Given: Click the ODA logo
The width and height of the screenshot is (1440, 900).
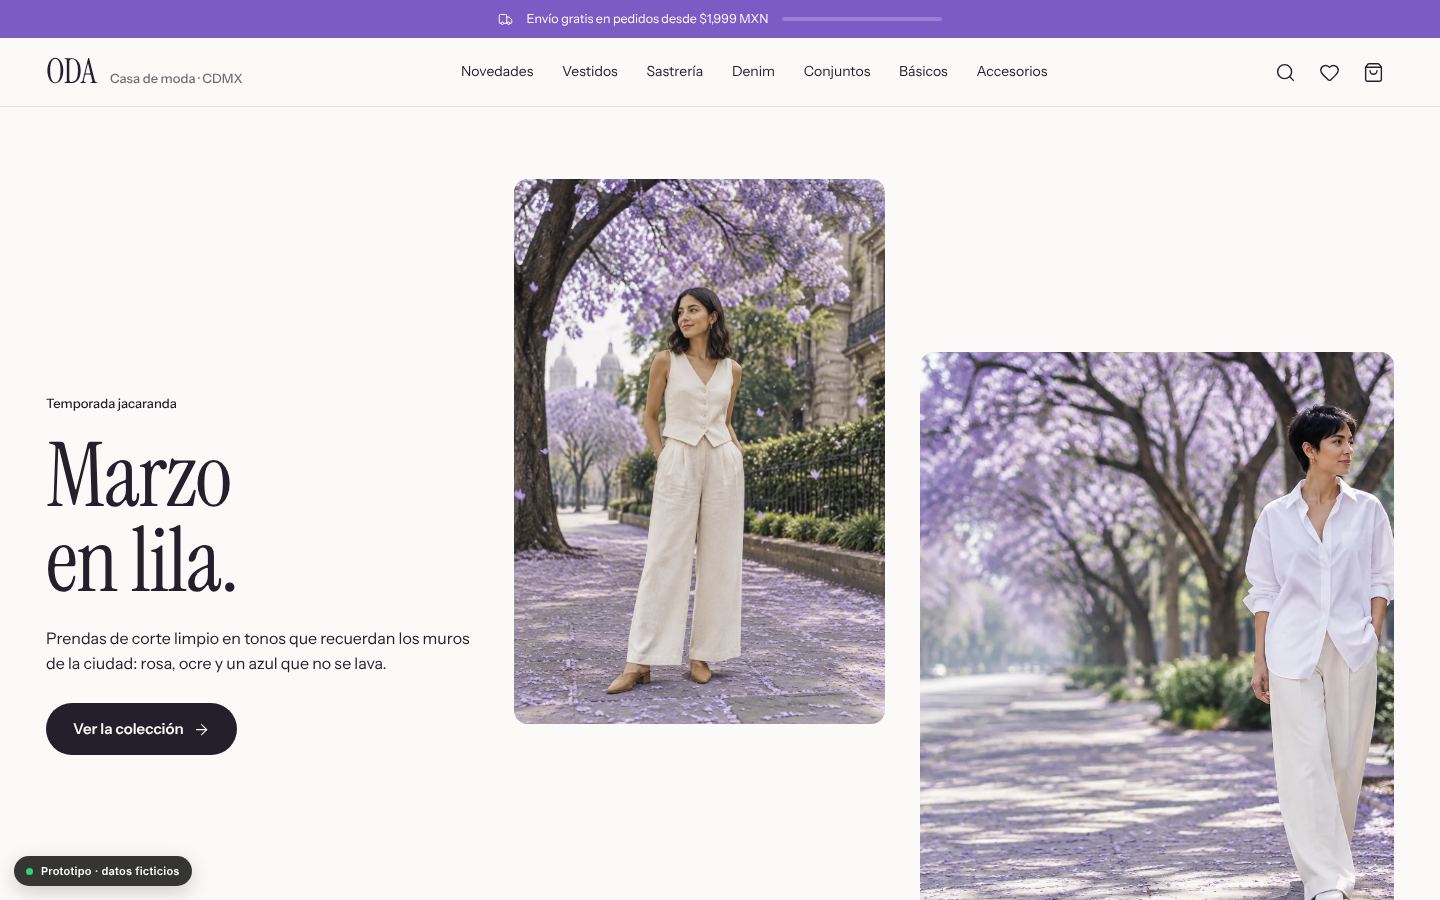Looking at the screenshot, I should (x=72, y=71).
